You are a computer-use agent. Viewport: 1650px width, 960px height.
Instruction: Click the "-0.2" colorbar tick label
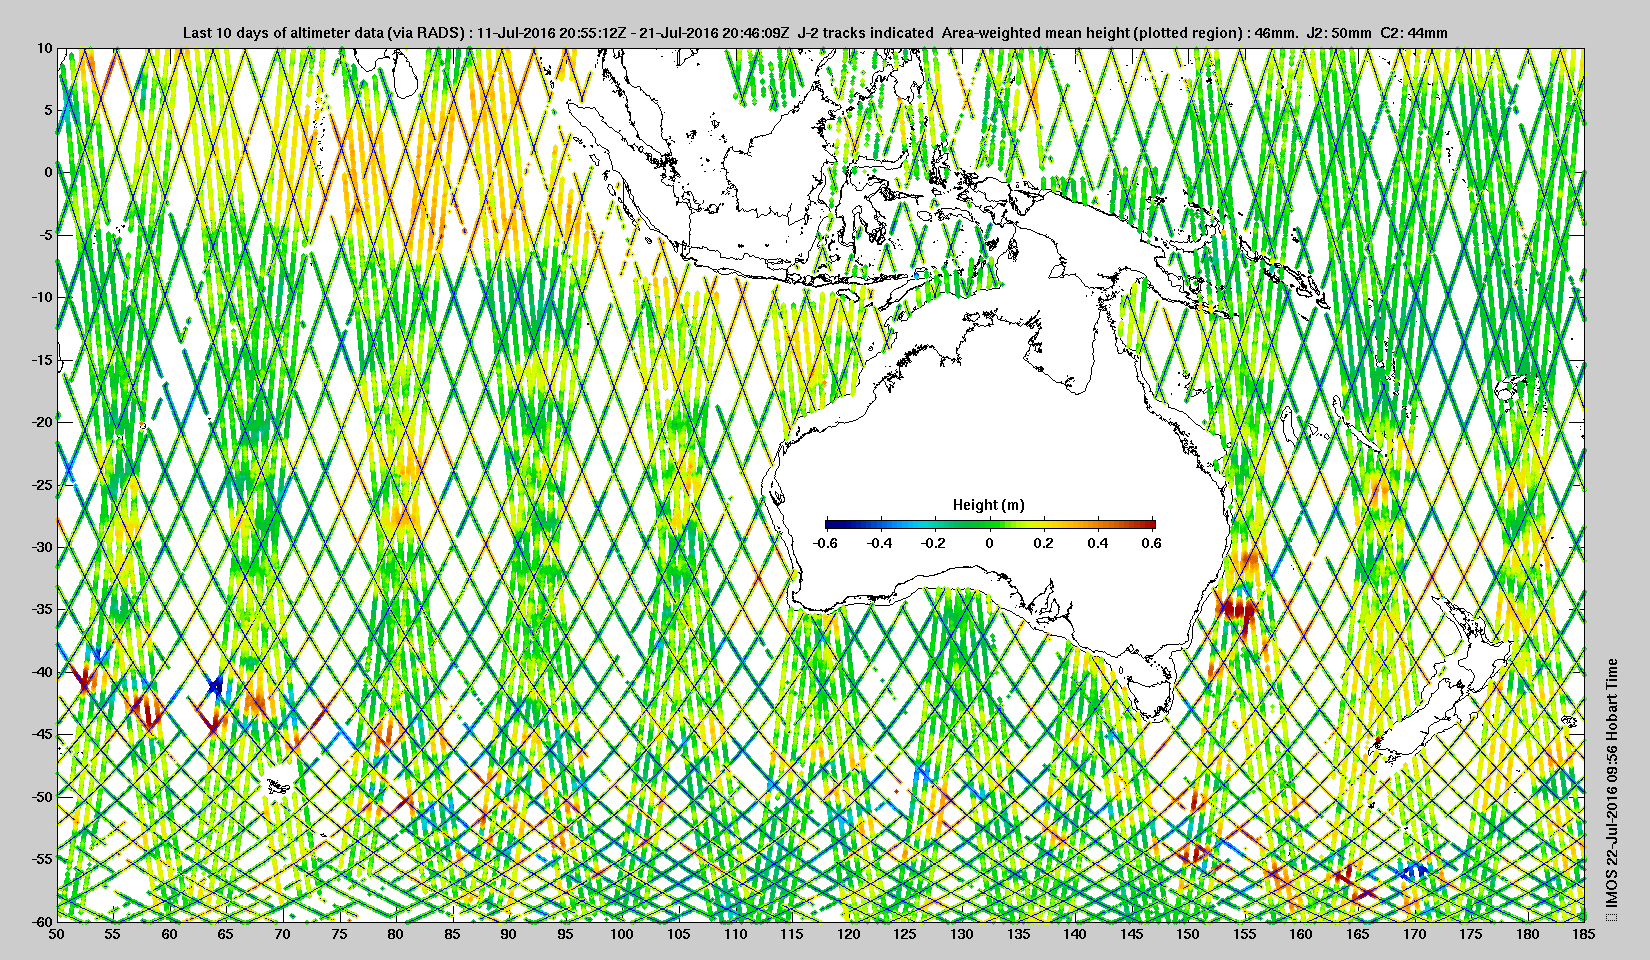click(934, 543)
